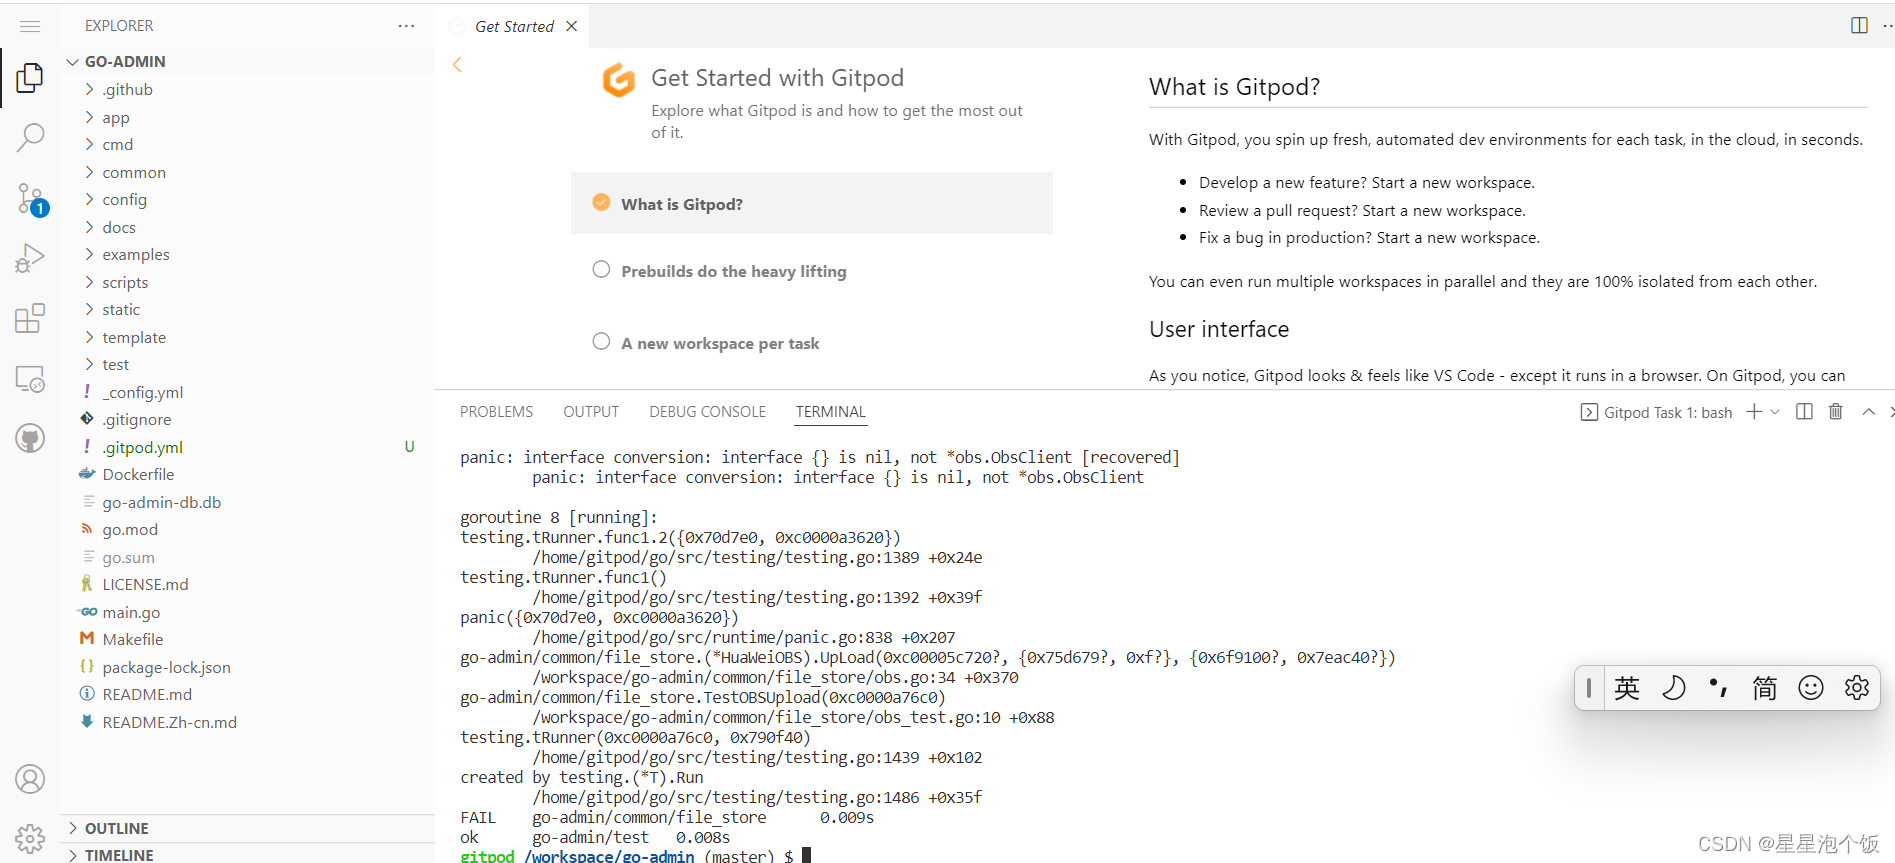Toggle IME simplified Chinese (简) mode
Image resolution: width=1895 pixels, height=863 pixels.
point(1765,688)
